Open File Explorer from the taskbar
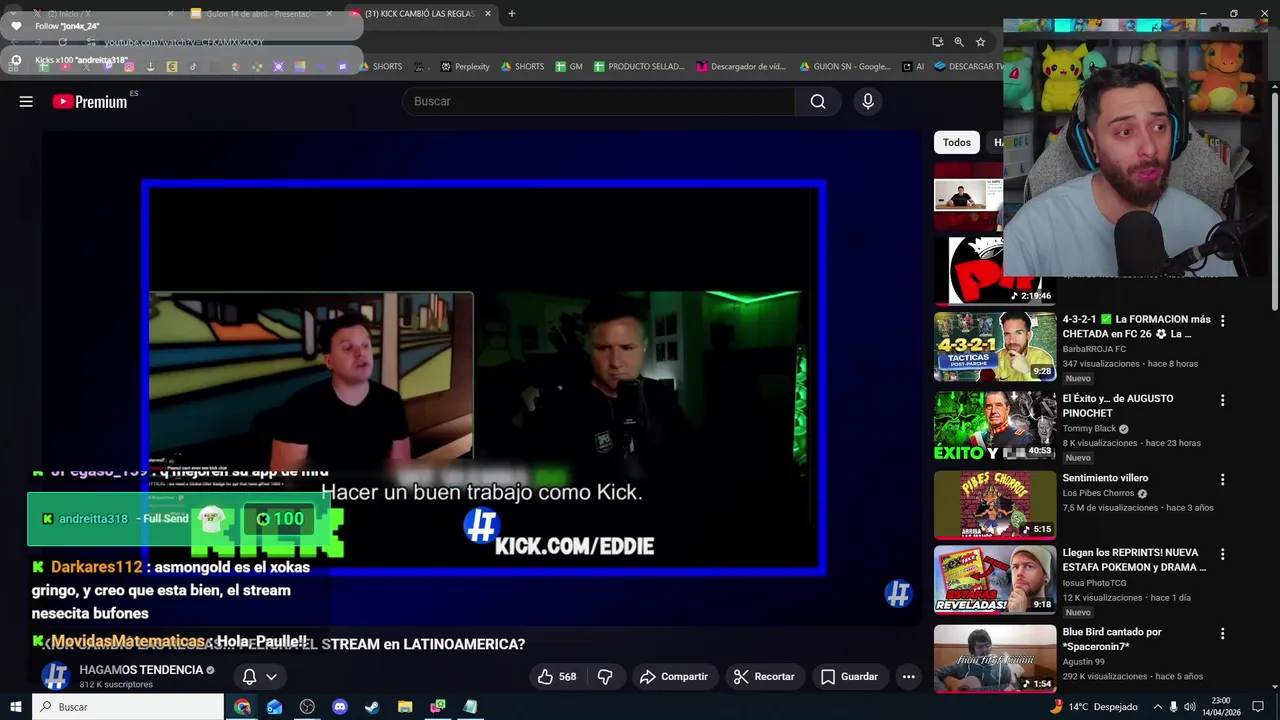 405,707
